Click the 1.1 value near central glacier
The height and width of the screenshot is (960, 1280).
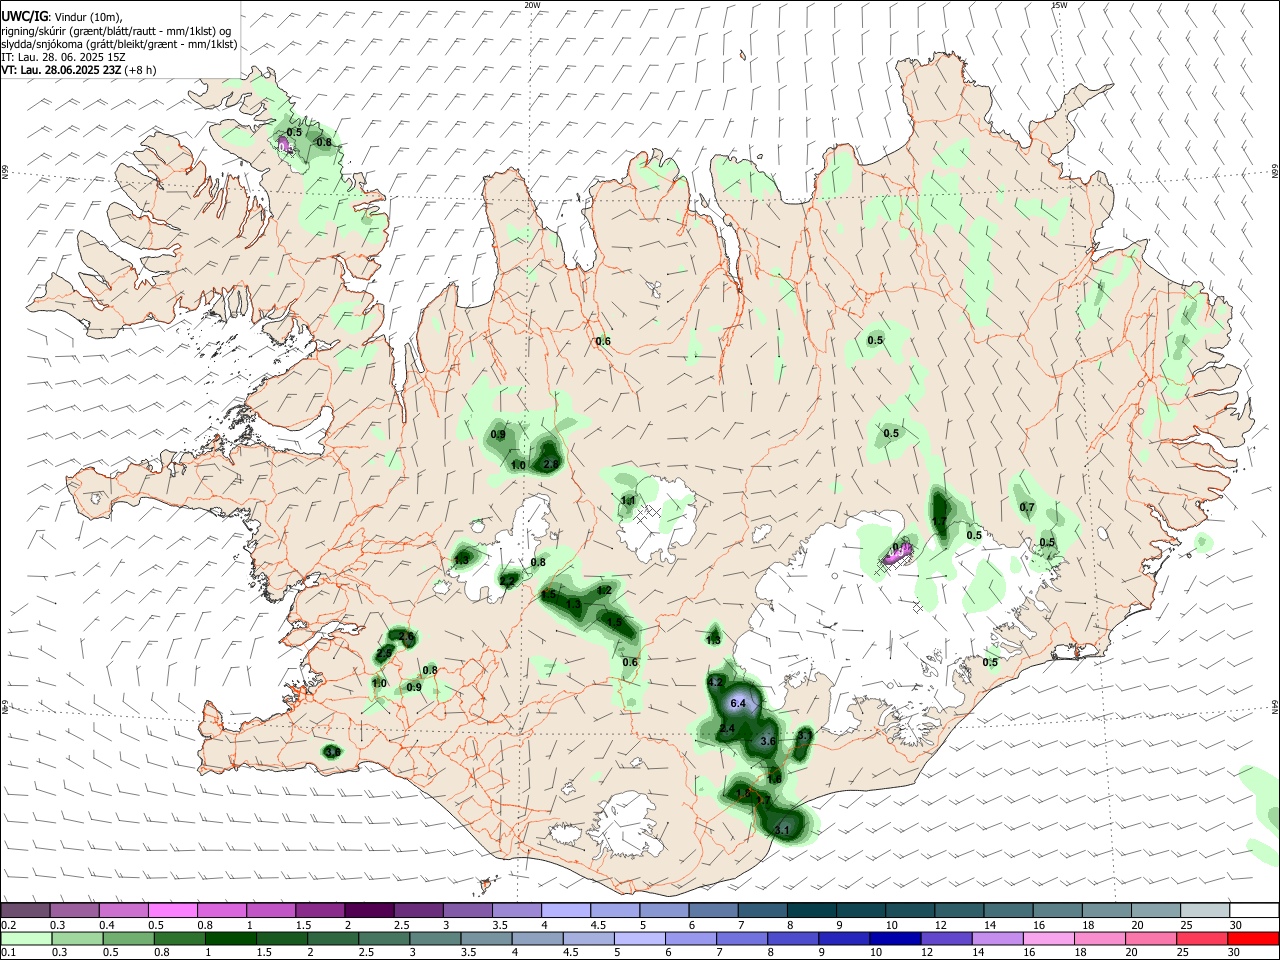[x=628, y=500]
